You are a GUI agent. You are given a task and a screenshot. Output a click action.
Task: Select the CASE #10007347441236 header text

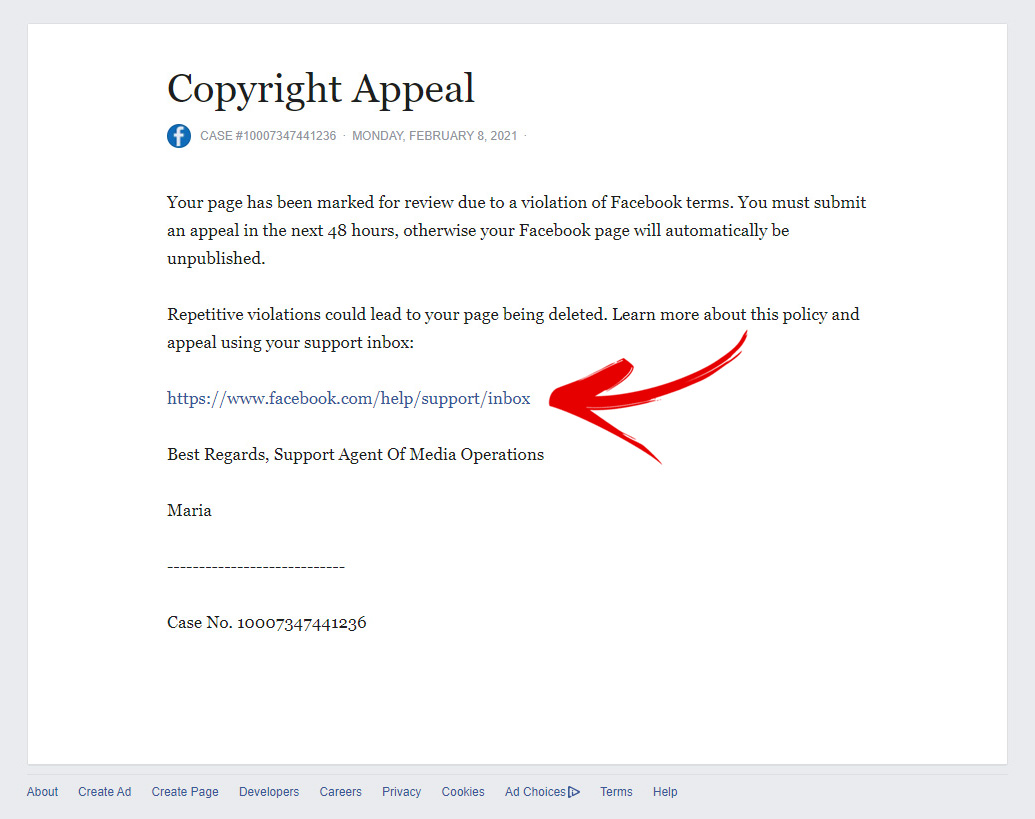coord(268,136)
